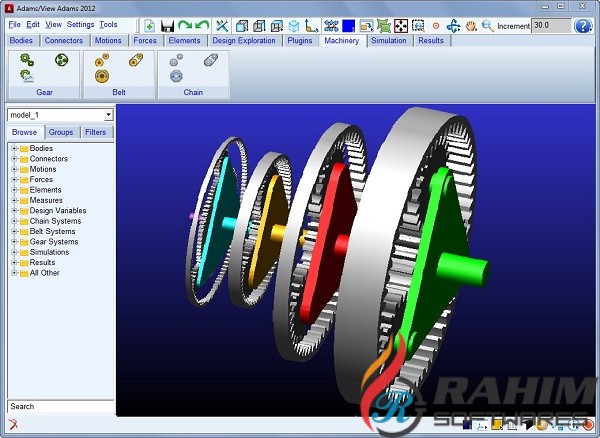
Task: Create belt with orange belt-loop icon
Action: click(136, 60)
